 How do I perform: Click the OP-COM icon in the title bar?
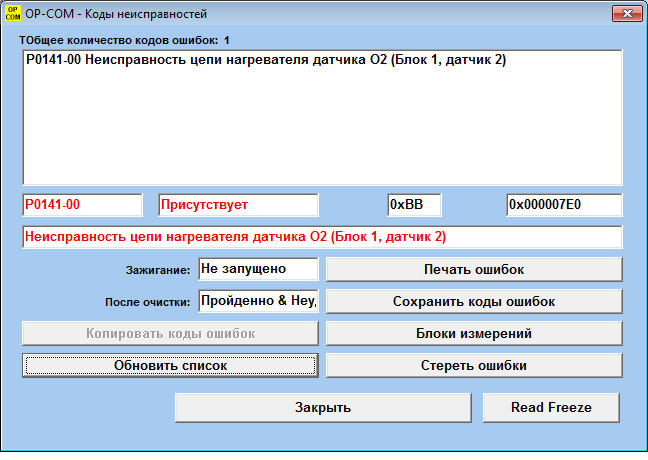tap(12, 13)
